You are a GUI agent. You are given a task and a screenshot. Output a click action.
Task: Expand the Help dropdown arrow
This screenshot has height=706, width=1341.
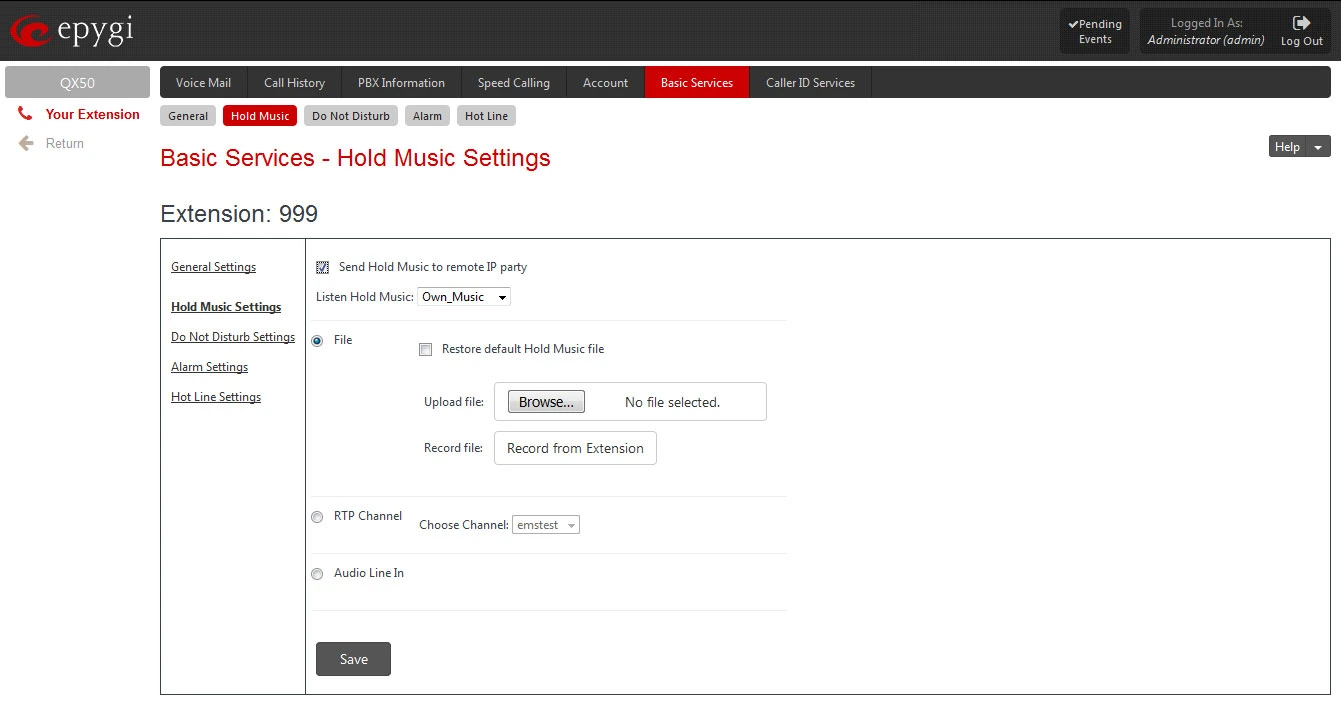coord(1318,147)
